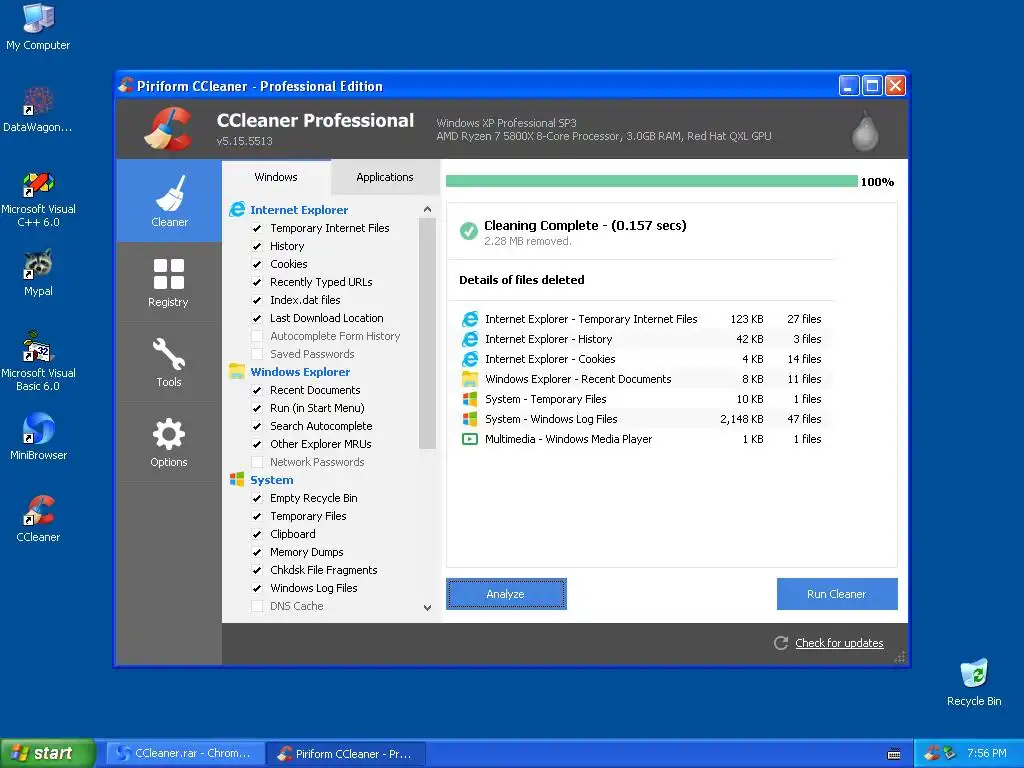Open CCleaner desktop shortcut
Viewport: 1024px width, 768px height.
[38, 519]
